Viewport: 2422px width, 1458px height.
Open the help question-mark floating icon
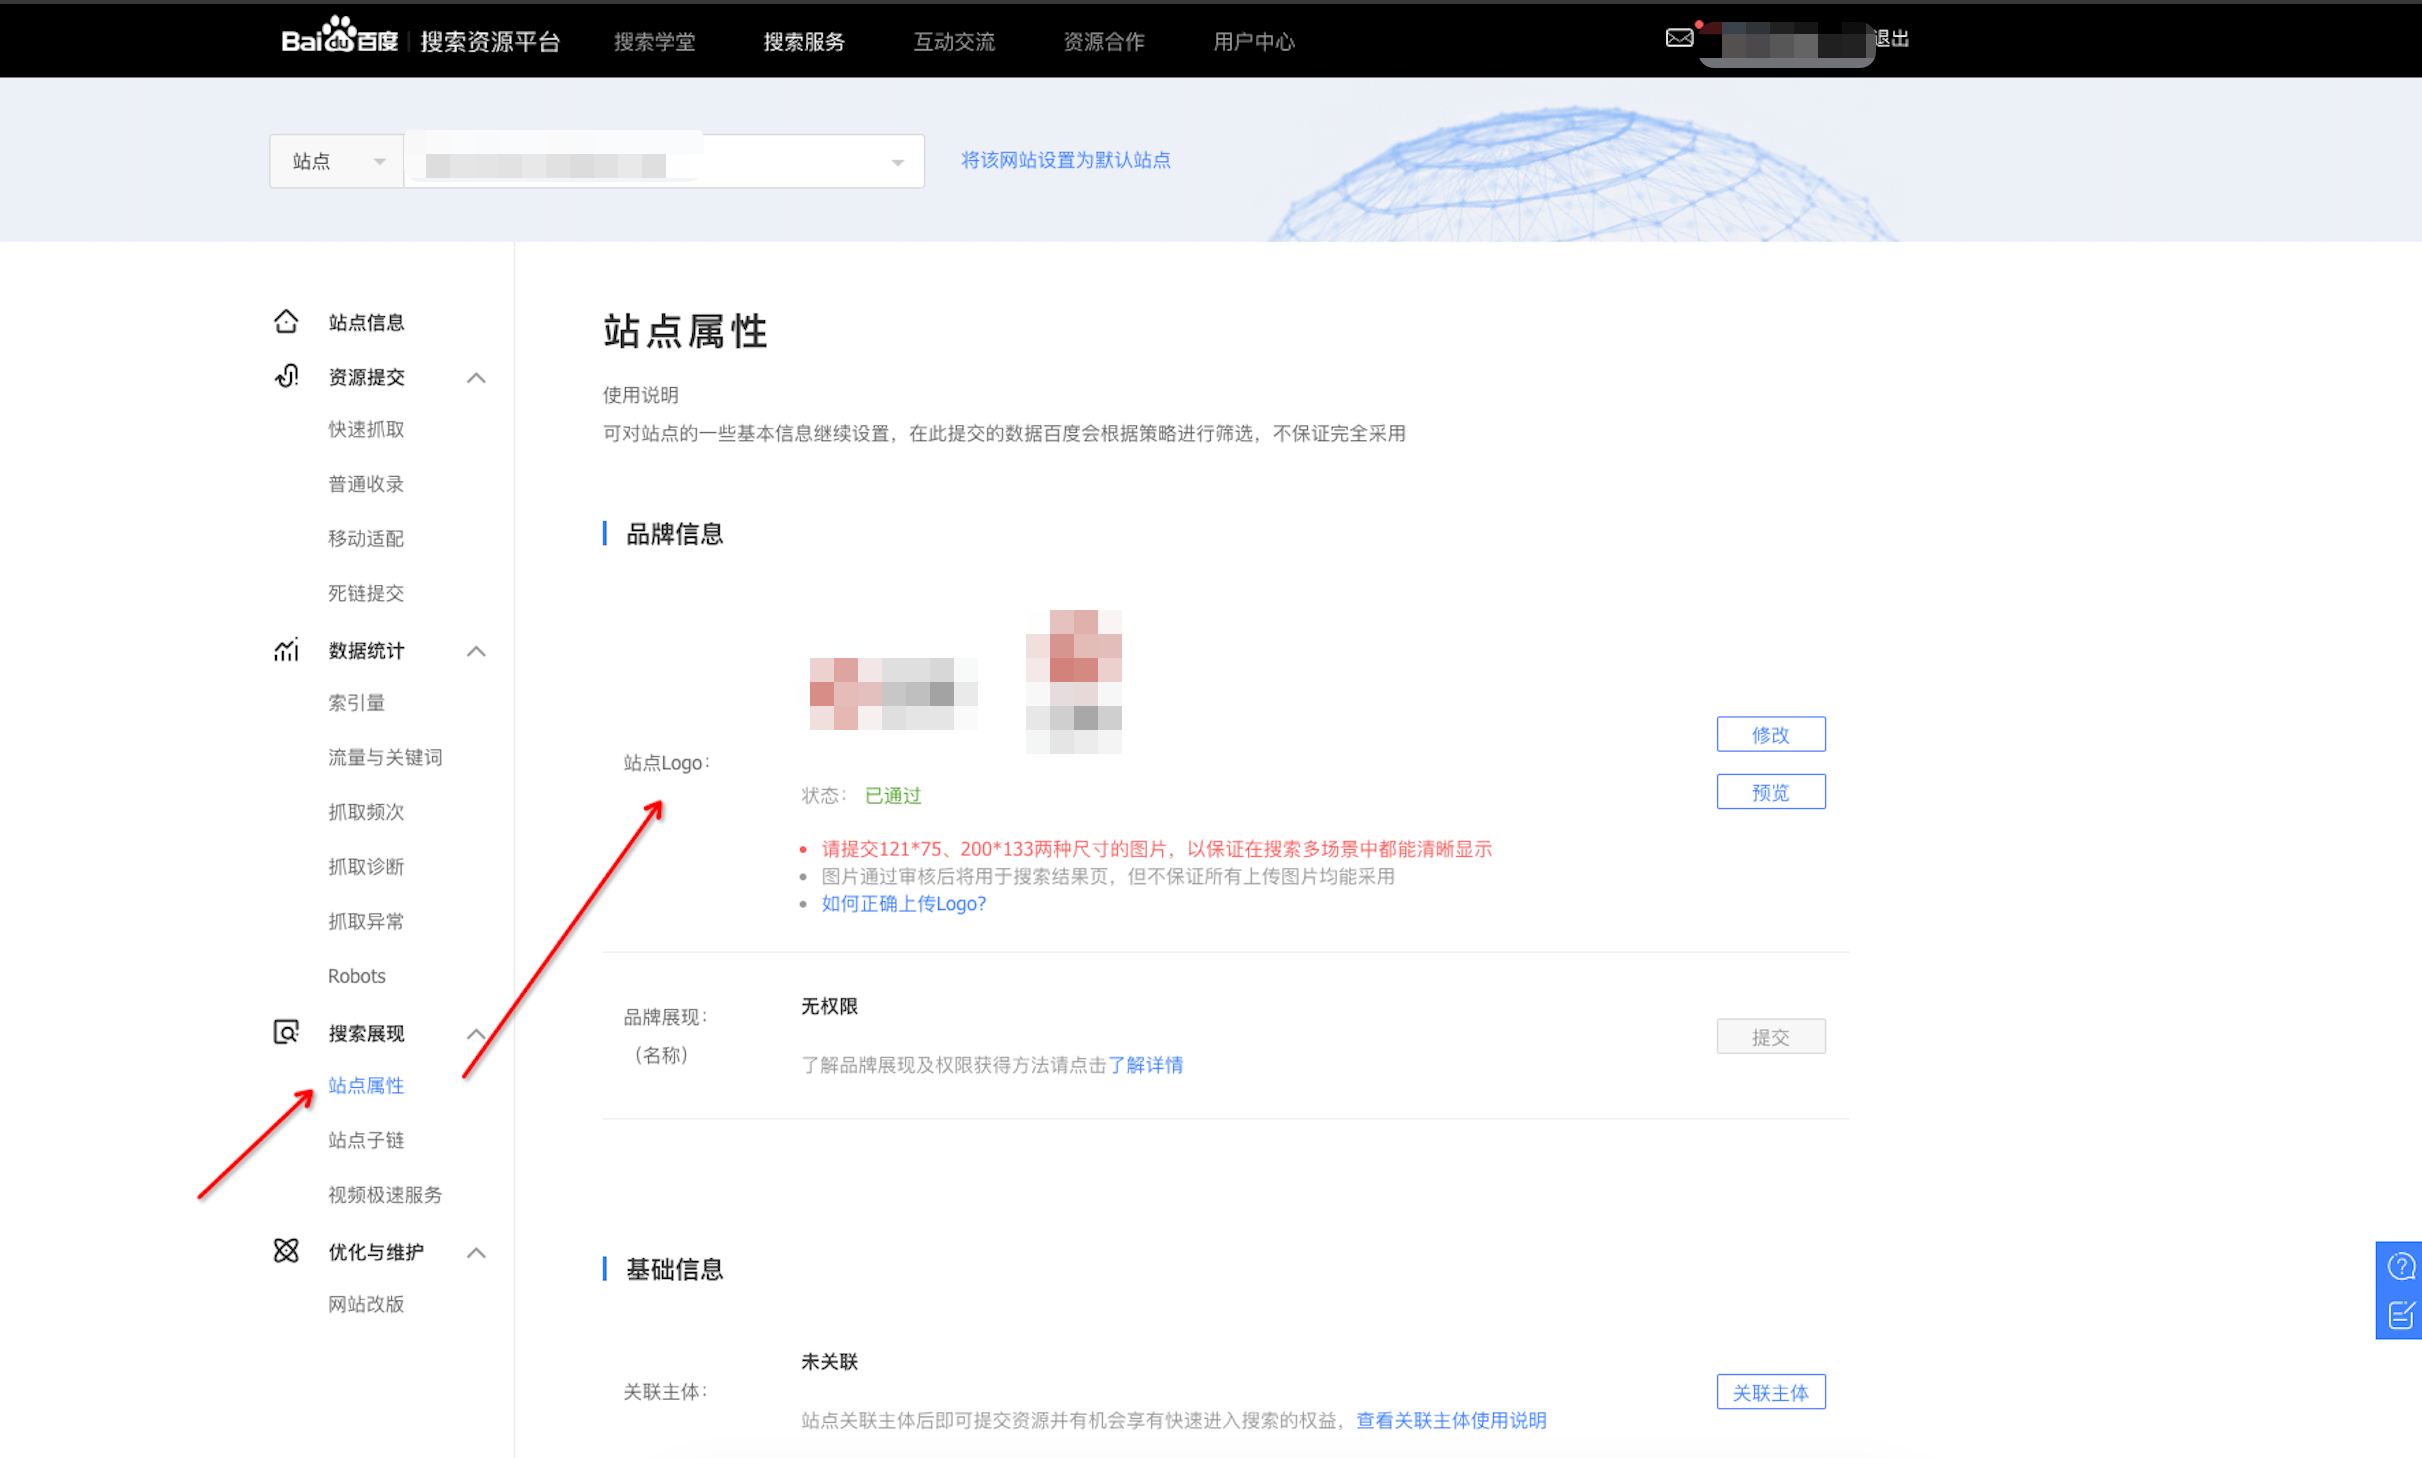[x=2400, y=1267]
